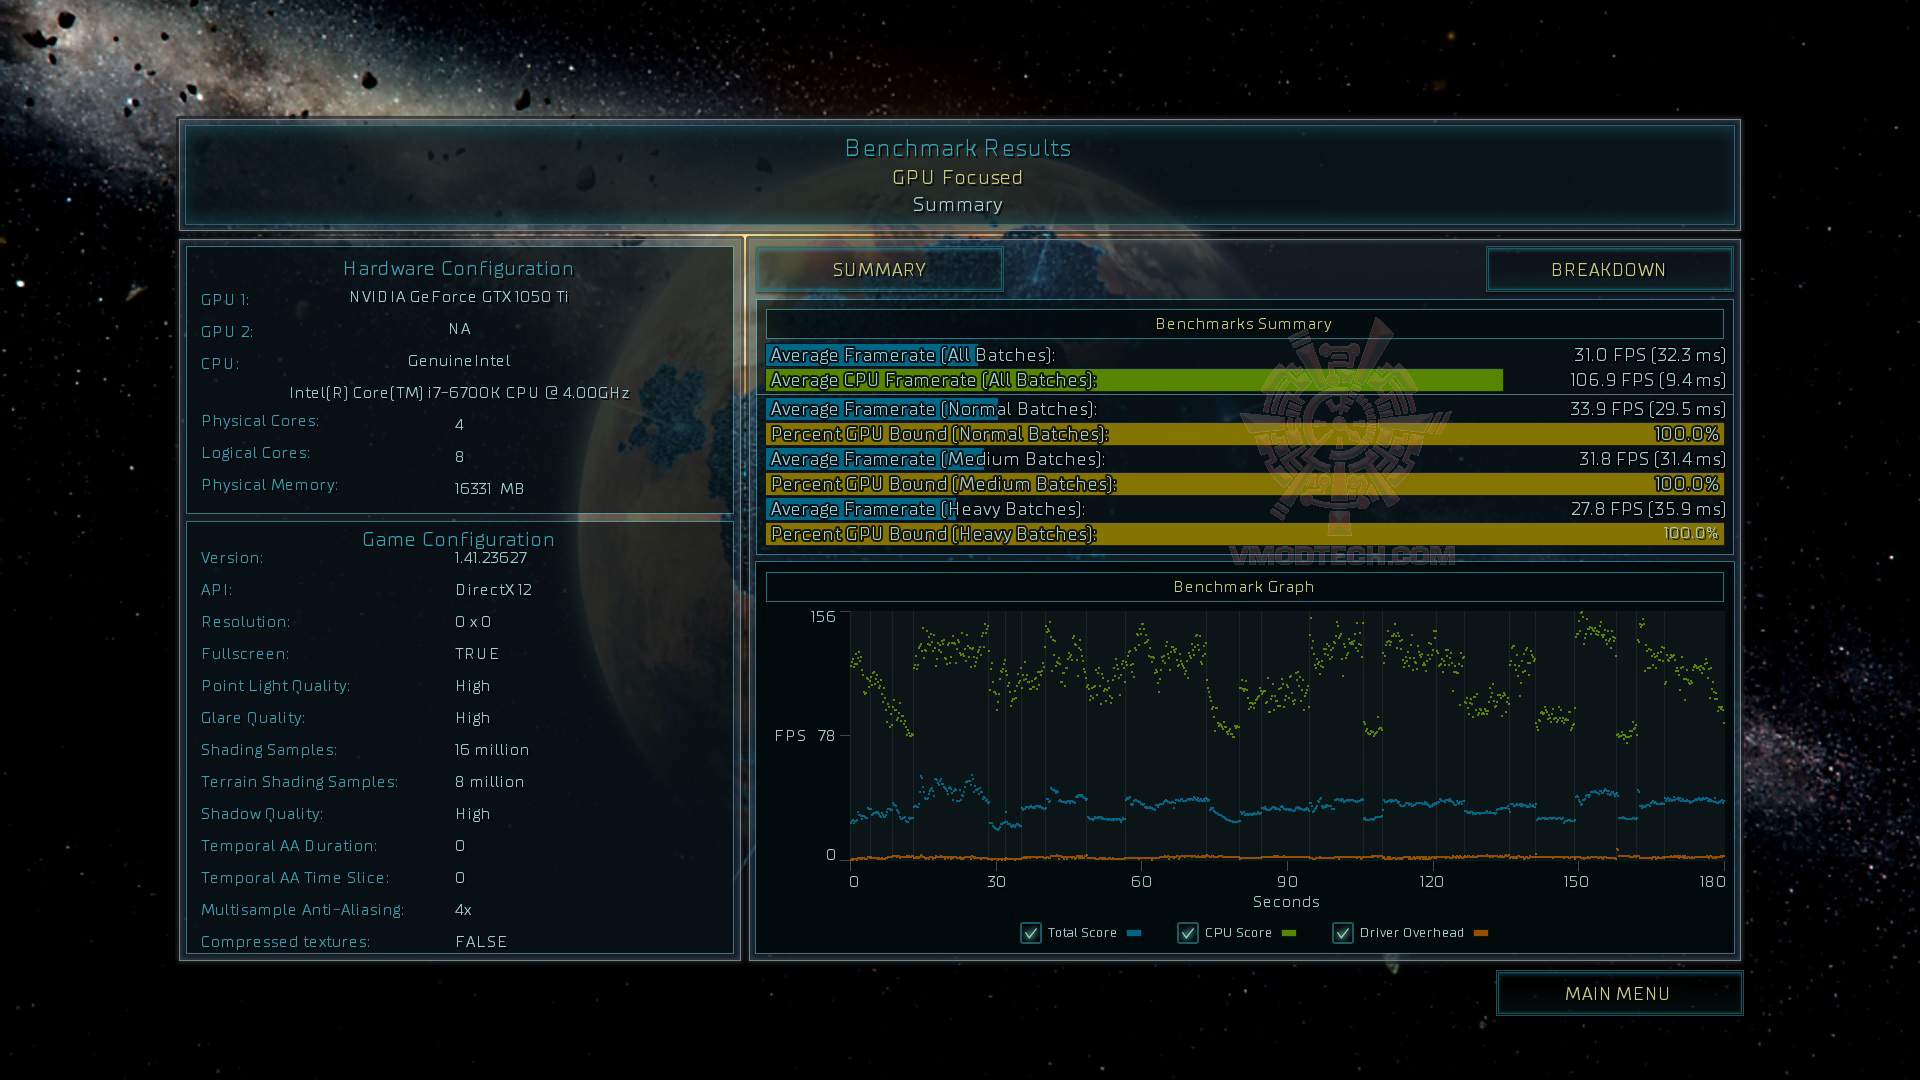Click Percent GPU Bound (Heavy Batches) bar
Image resolution: width=1920 pixels, height=1080 pixels.
pyautogui.click(x=1243, y=534)
